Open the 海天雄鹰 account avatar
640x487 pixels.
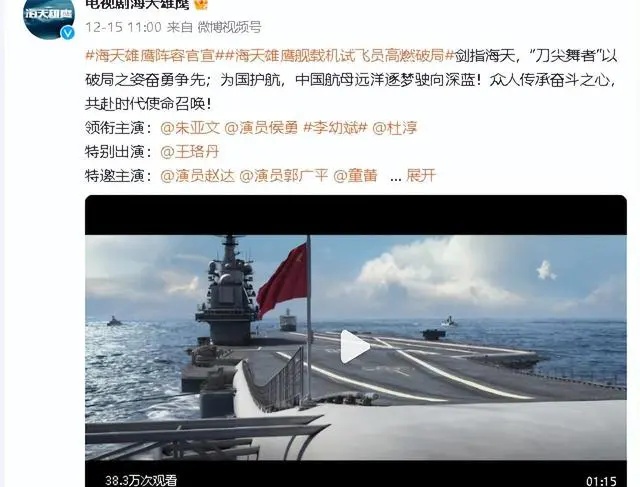tap(49, 17)
